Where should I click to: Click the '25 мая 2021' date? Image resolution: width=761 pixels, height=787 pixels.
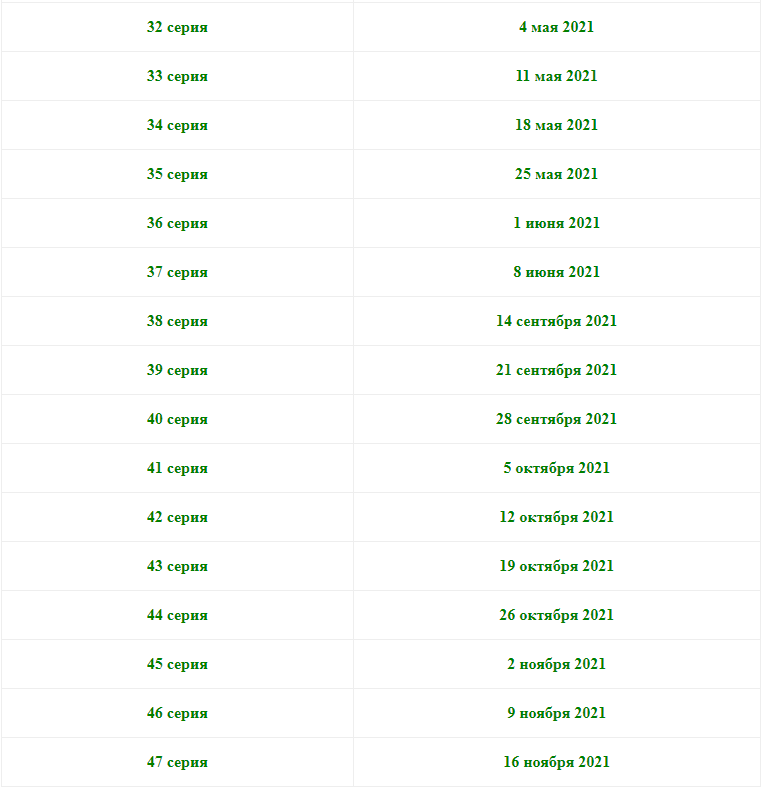pyautogui.click(x=556, y=174)
